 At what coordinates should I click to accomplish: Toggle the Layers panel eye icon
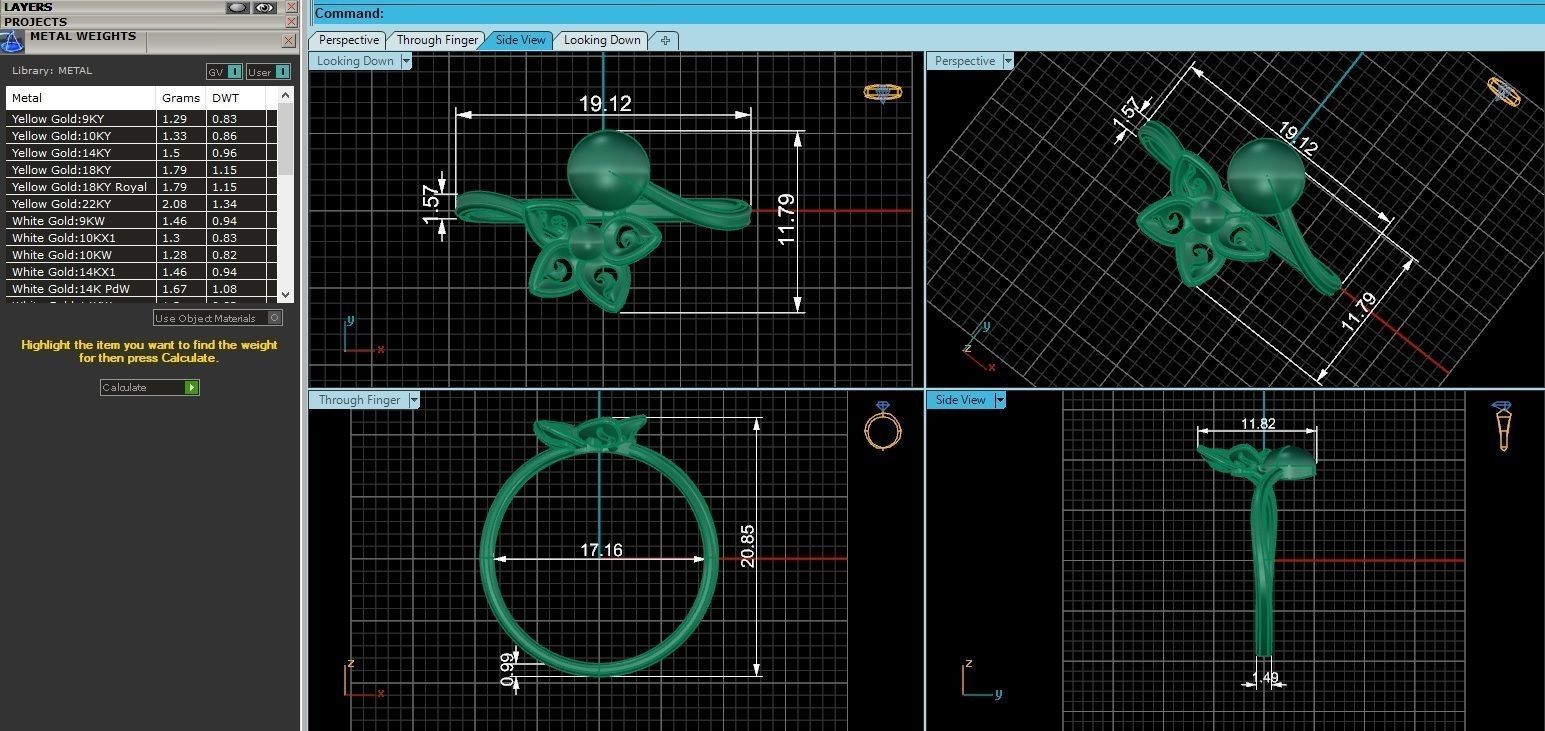tap(264, 7)
